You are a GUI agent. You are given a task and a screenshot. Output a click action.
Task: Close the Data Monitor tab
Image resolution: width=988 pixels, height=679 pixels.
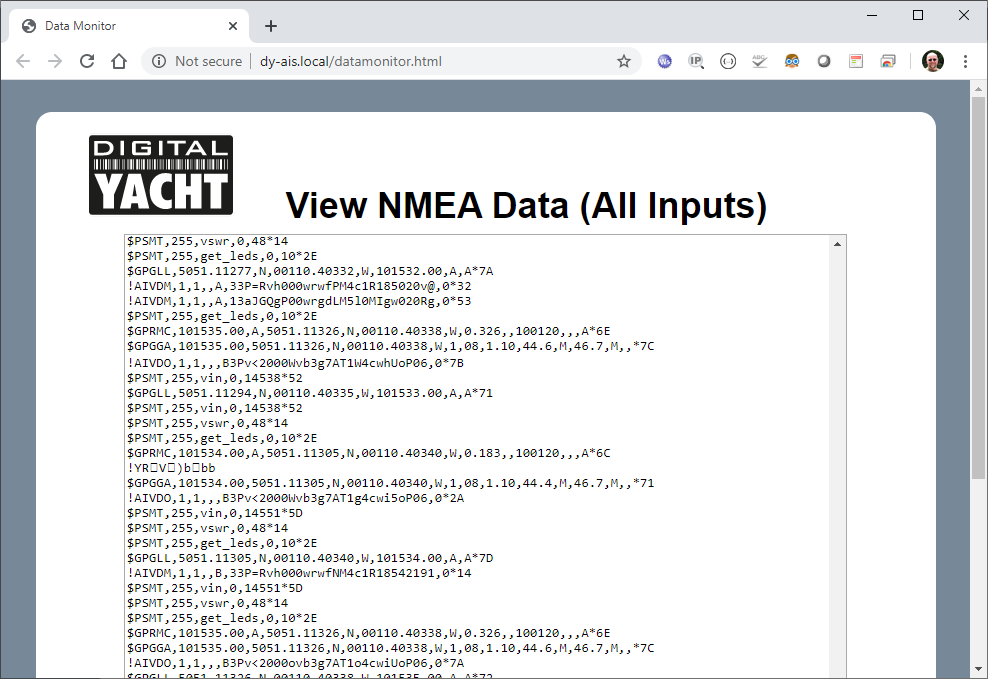(232, 26)
